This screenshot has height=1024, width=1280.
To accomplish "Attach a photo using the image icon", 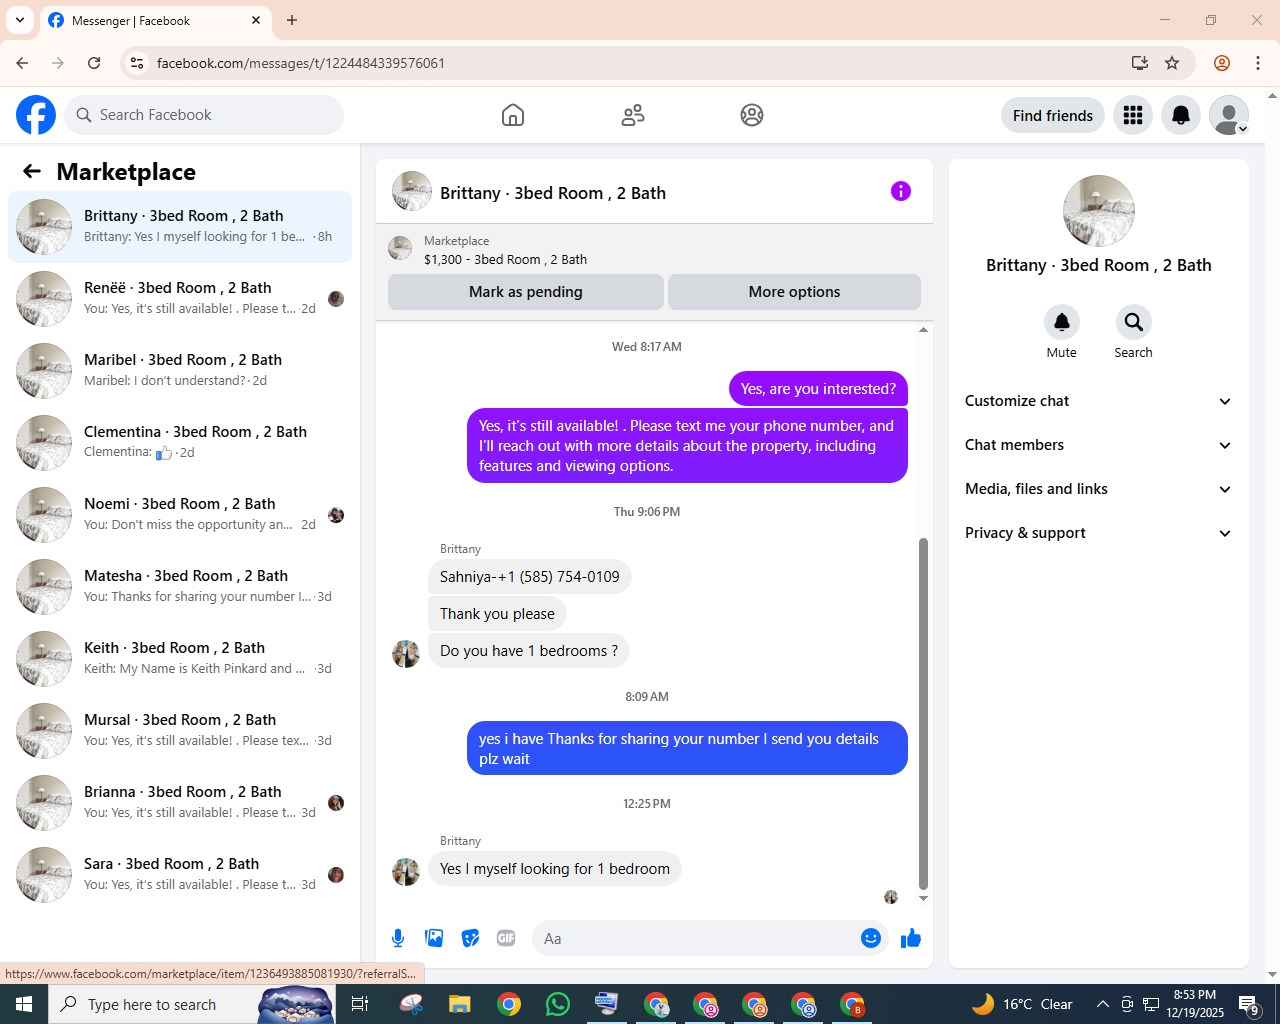I will [434, 938].
